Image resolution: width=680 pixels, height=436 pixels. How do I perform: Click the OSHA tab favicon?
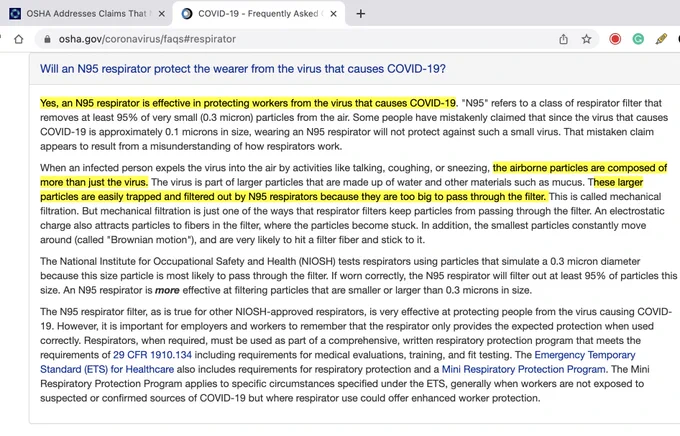click(15, 14)
